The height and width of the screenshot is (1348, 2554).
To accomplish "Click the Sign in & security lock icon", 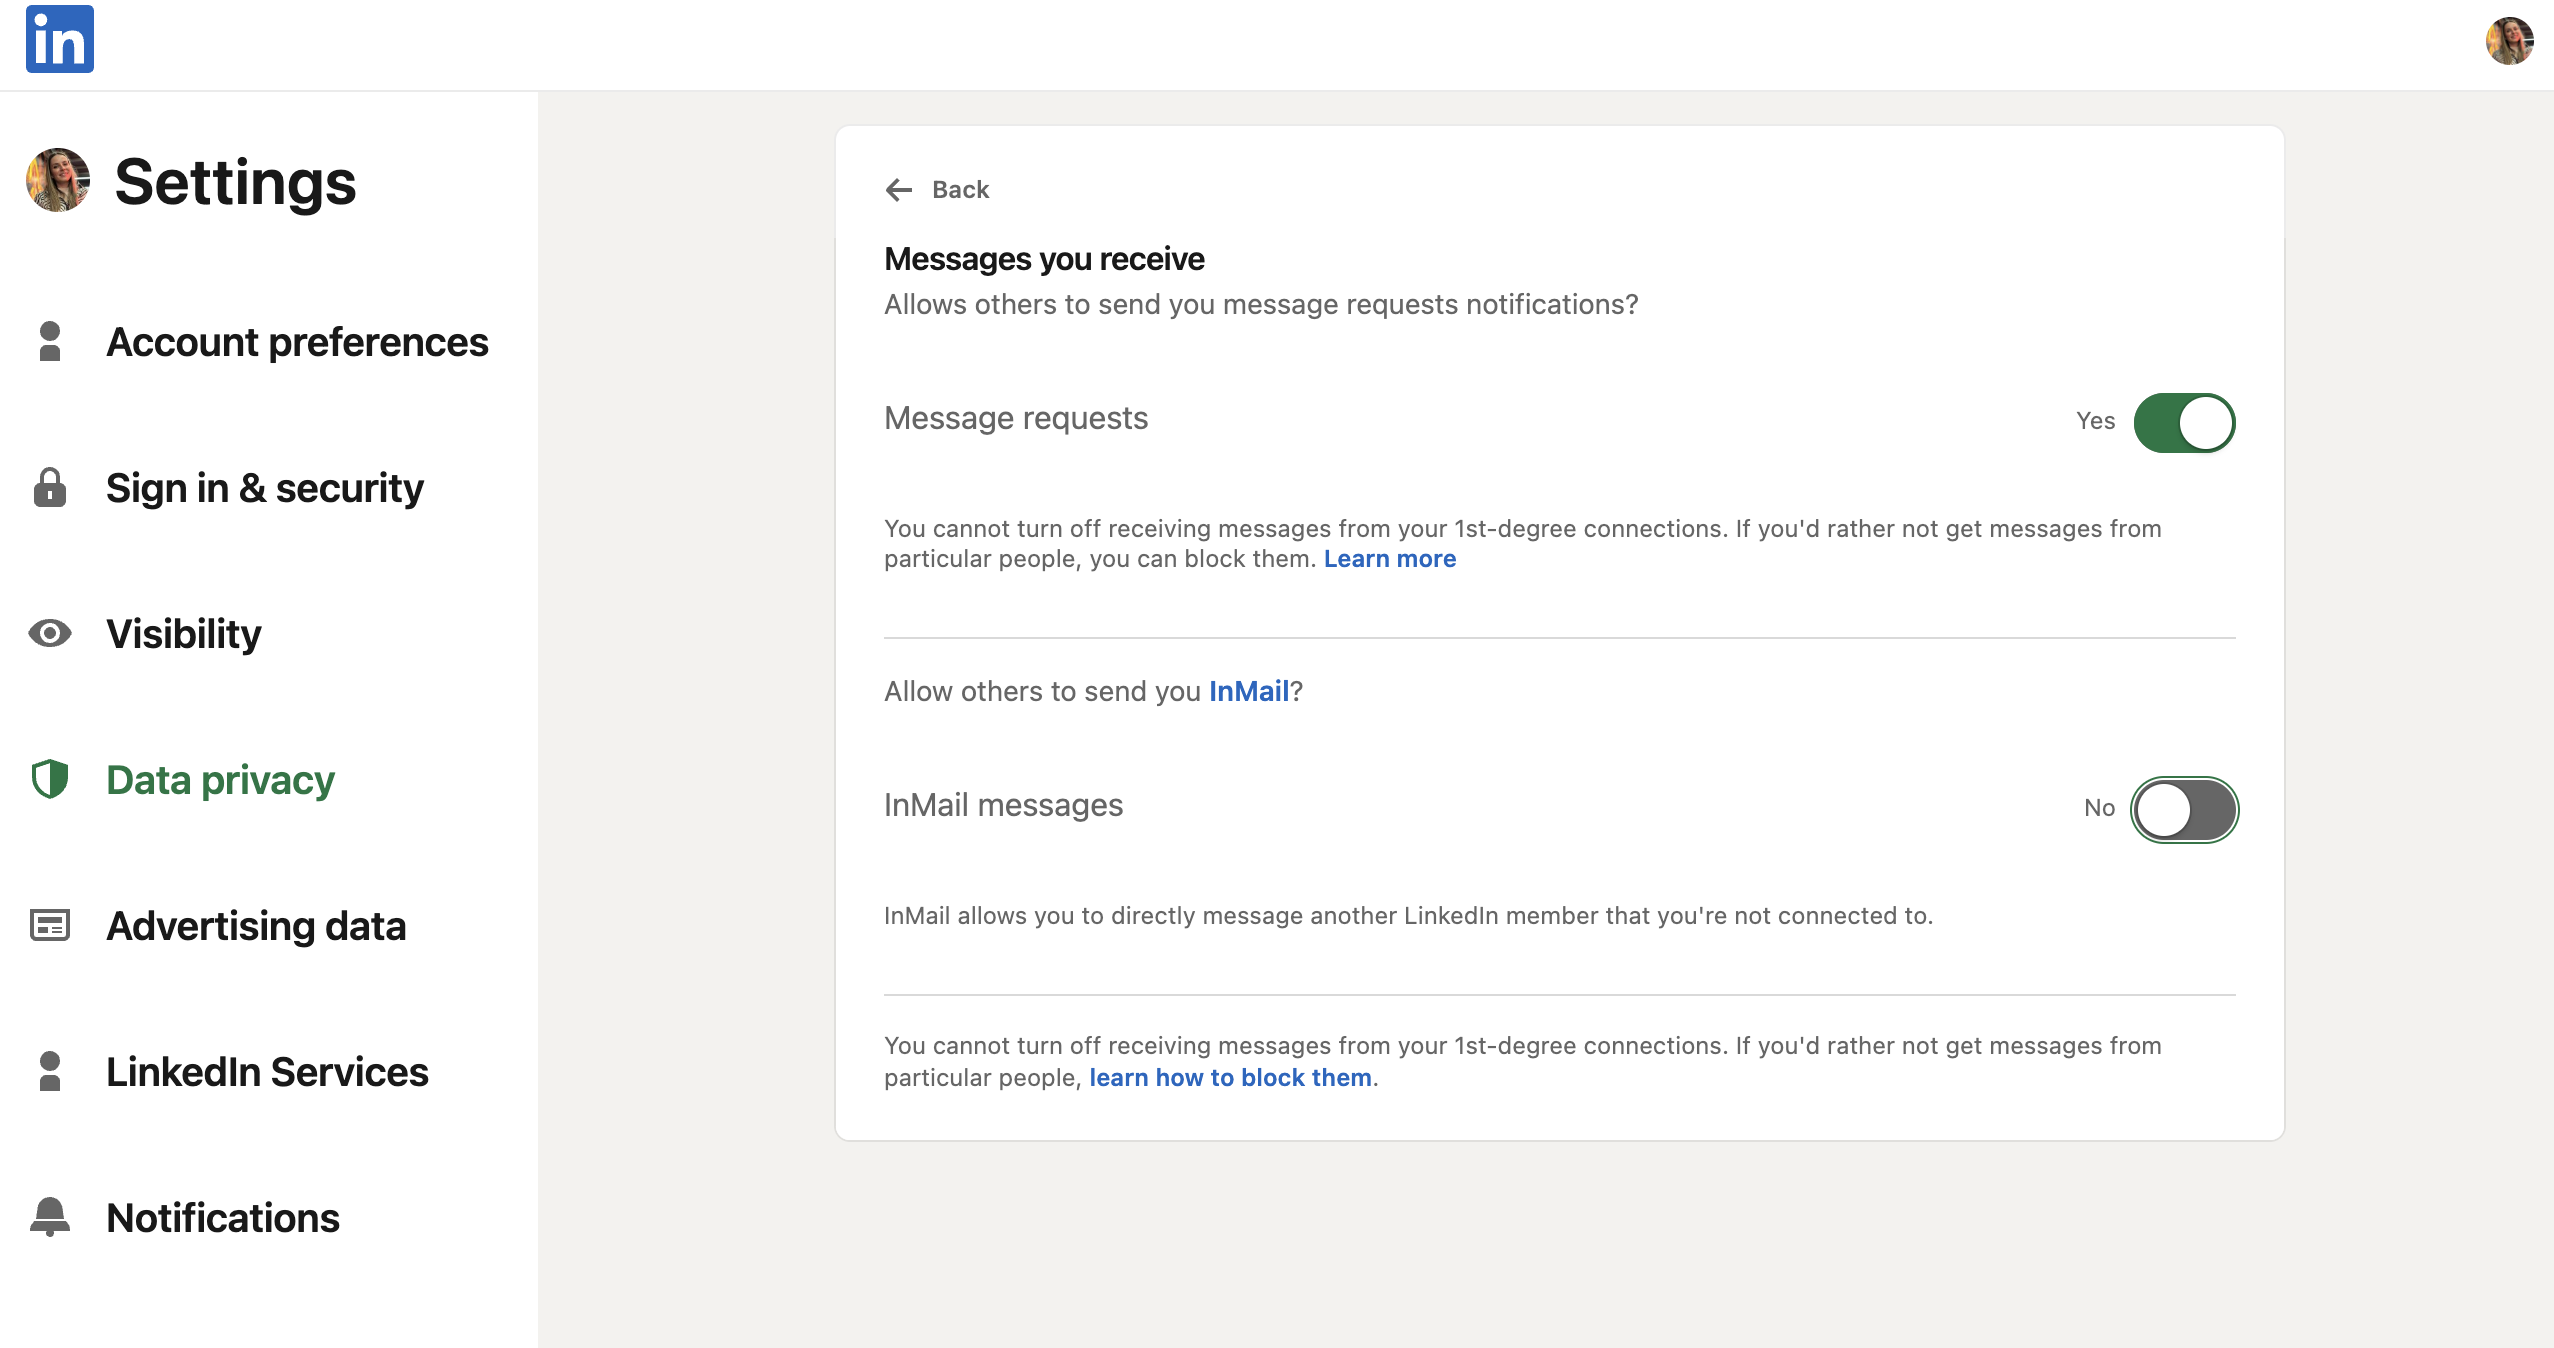I will pos(50,488).
